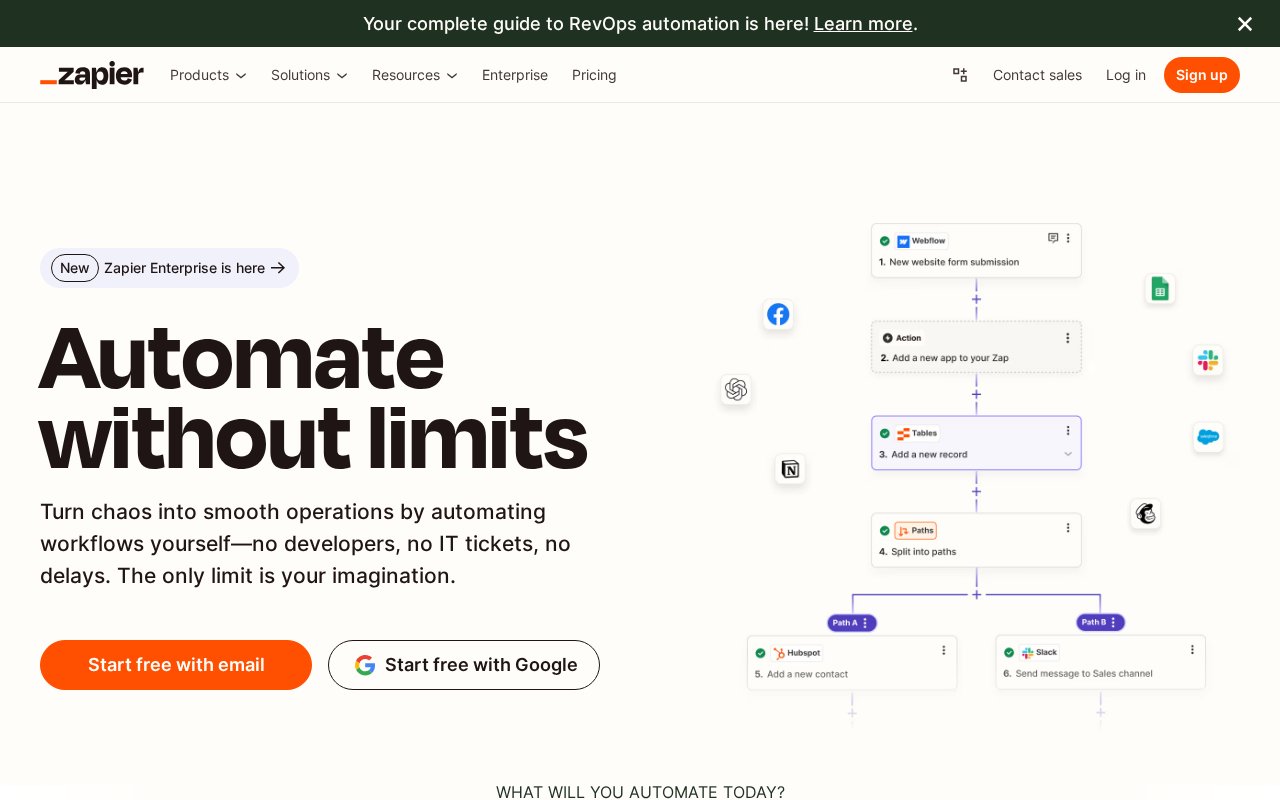Viewport: 1280px width, 800px height.
Task: Click the Webflow logo in step 1
Action: (903, 241)
